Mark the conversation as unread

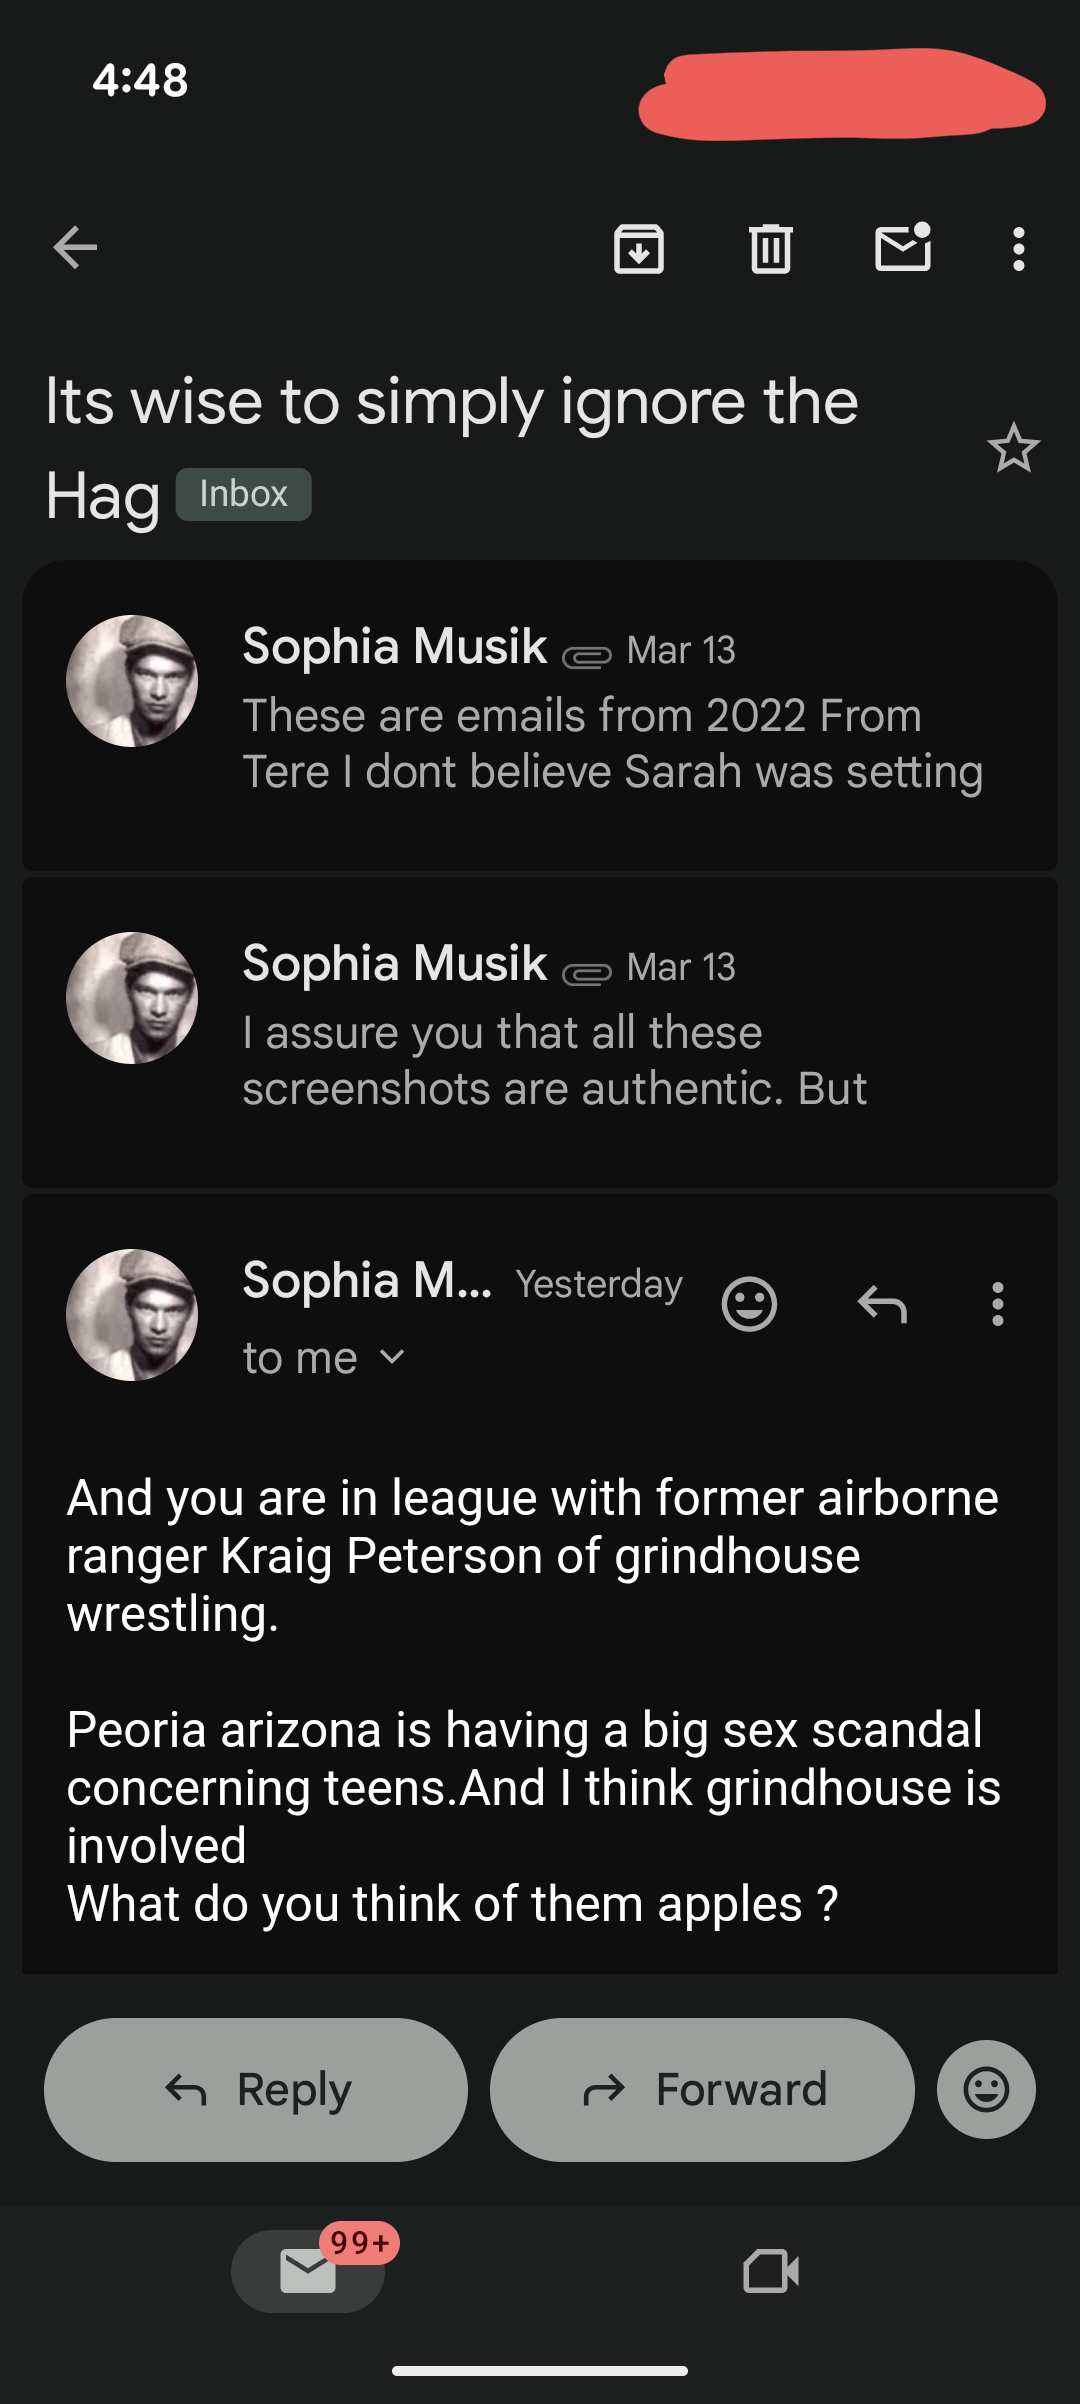[x=903, y=248]
